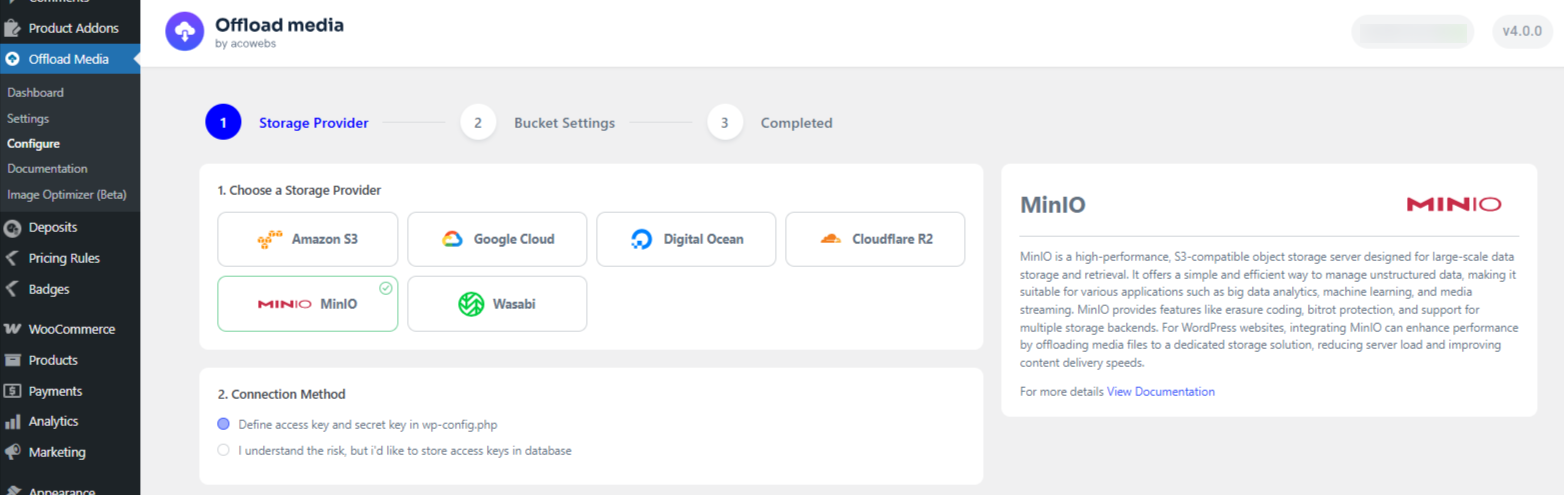Viewport: 1564px width, 495px height.
Task: Open the Product Addons menu
Action: tap(70, 28)
